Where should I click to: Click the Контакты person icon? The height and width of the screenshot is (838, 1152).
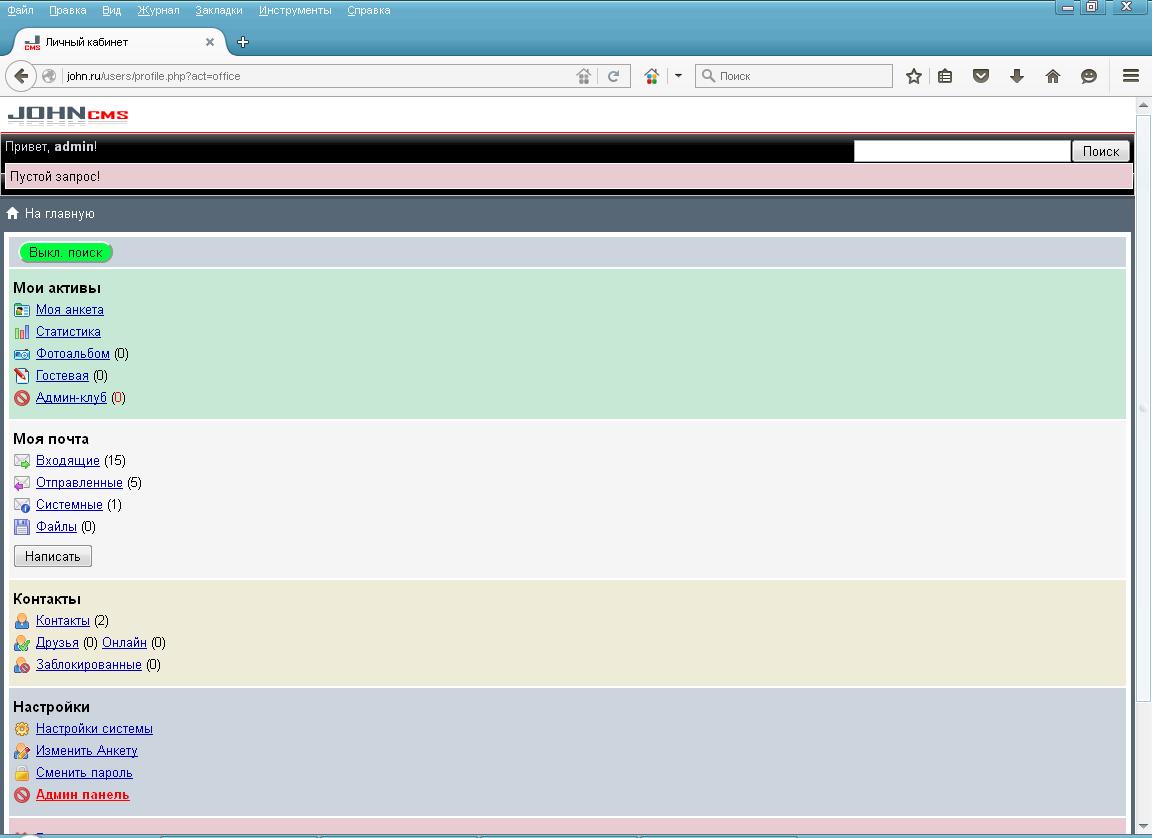(22, 621)
